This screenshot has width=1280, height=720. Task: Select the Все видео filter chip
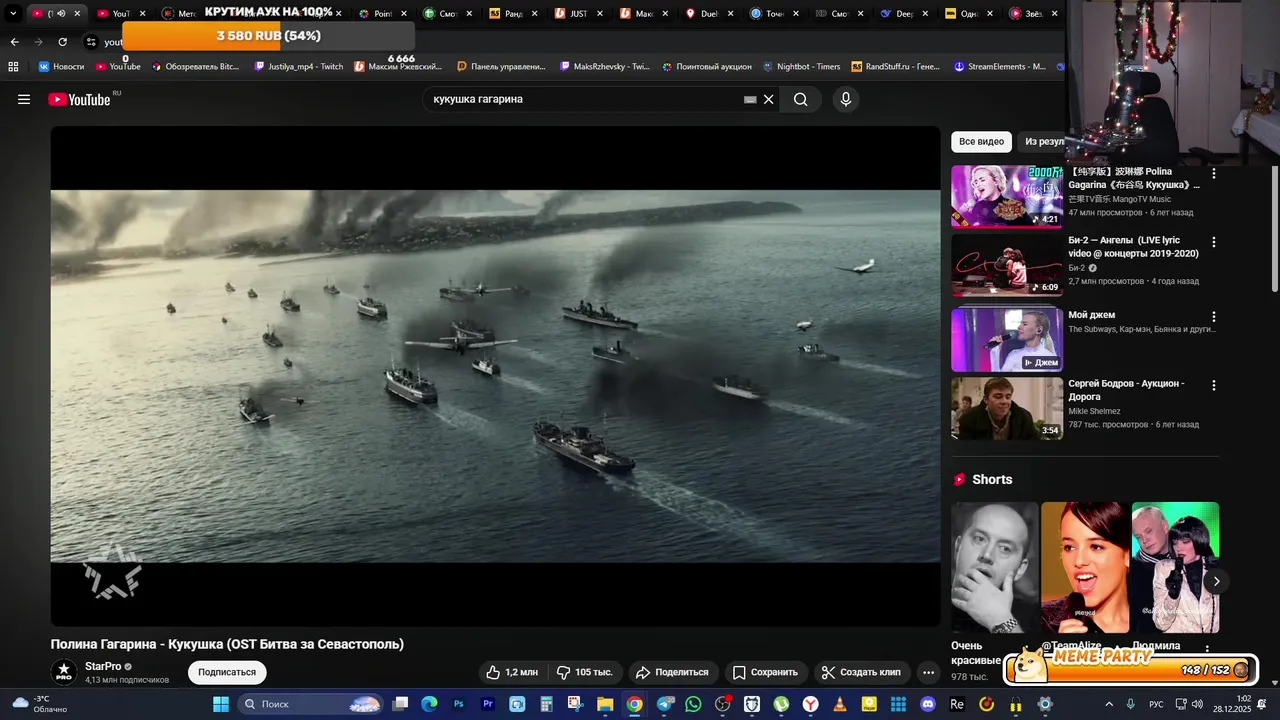[981, 142]
